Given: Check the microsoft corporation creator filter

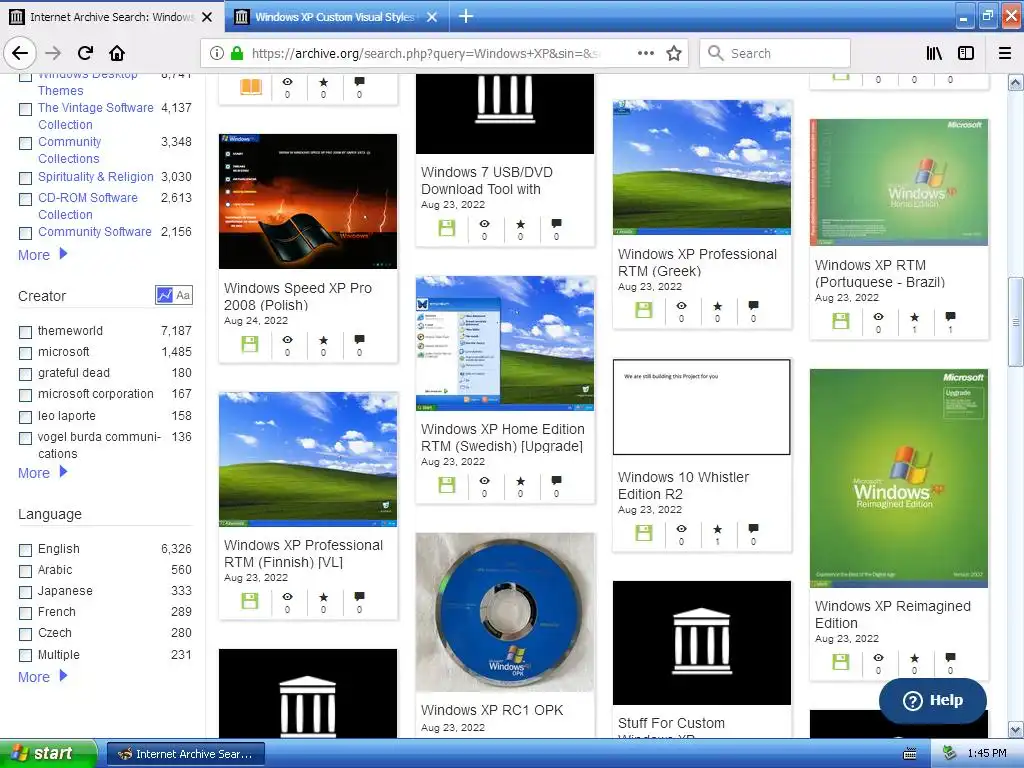Looking at the screenshot, I should (x=25, y=395).
